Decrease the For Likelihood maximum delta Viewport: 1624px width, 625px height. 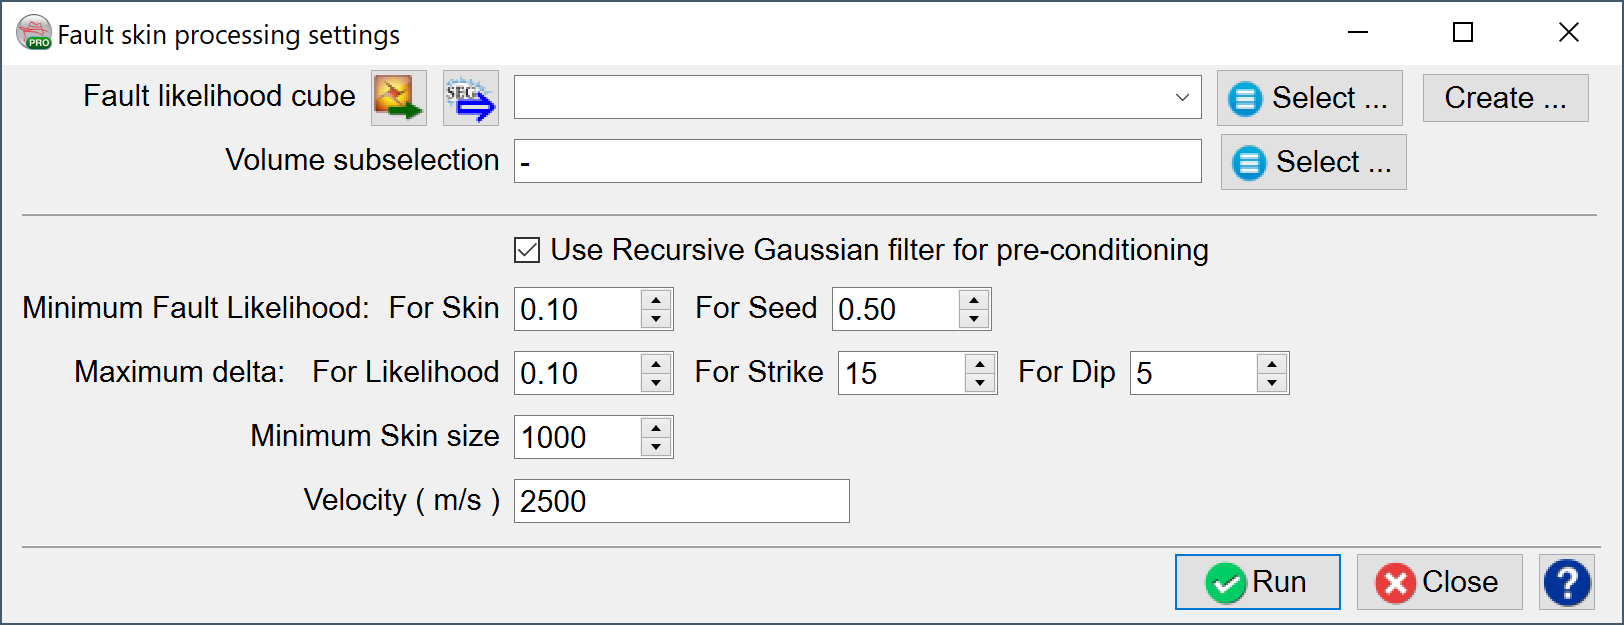(x=656, y=383)
